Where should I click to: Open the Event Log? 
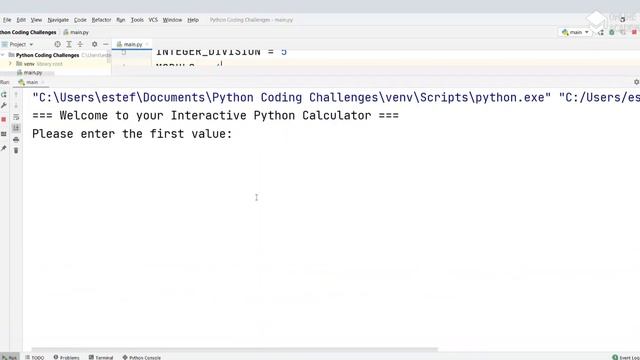pos(626,357)
